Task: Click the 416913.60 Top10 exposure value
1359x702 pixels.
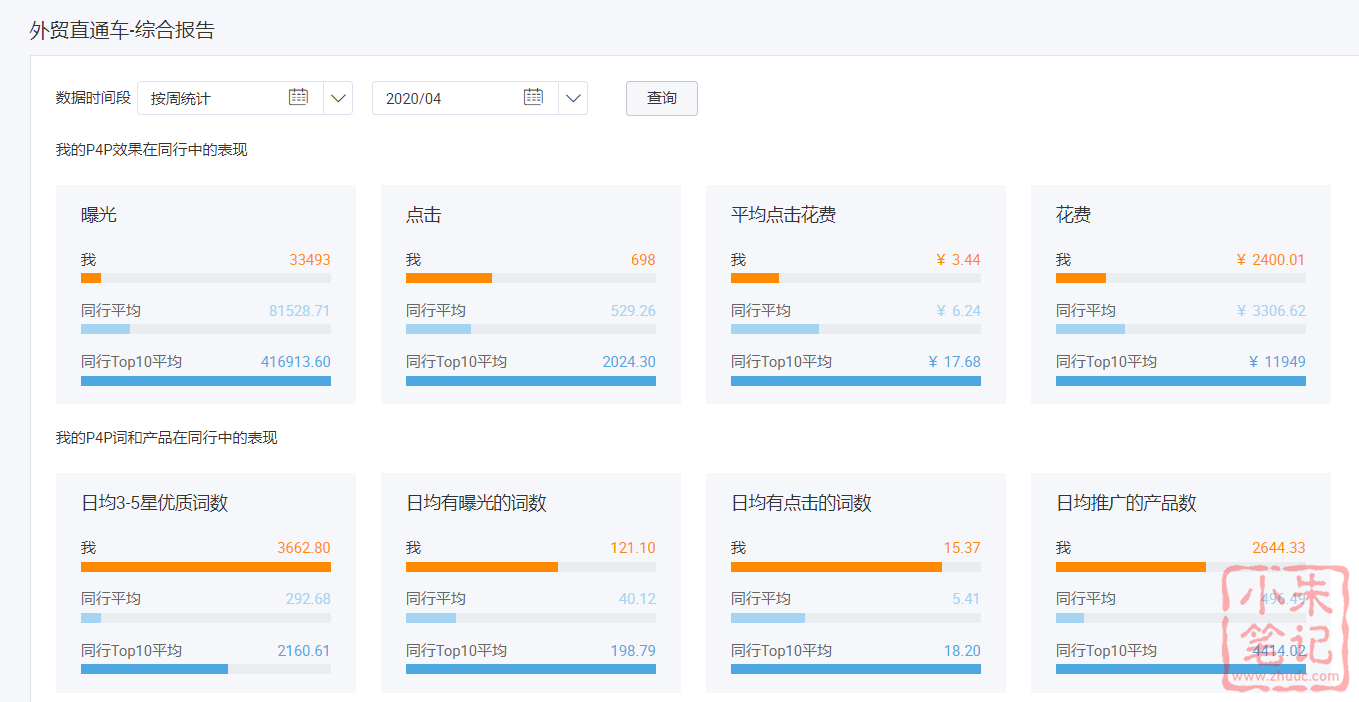Action: click(295, 362)
